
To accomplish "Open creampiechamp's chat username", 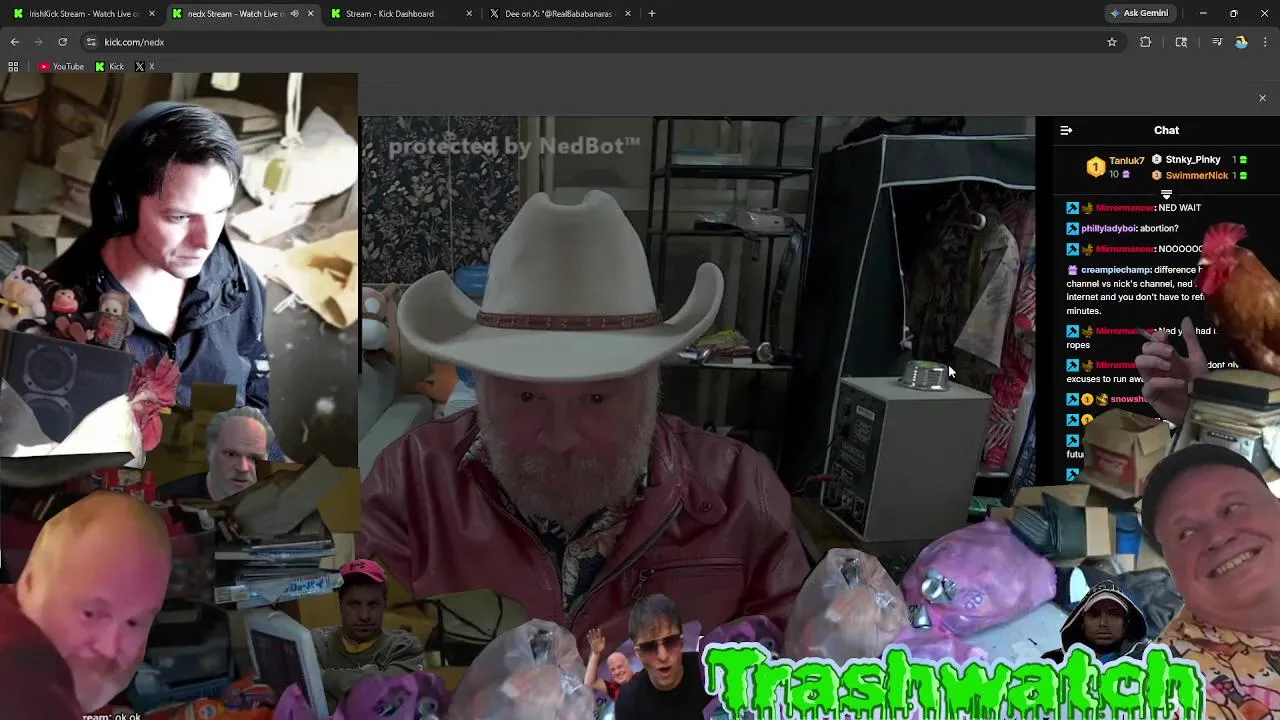I will click(1116, 270).
